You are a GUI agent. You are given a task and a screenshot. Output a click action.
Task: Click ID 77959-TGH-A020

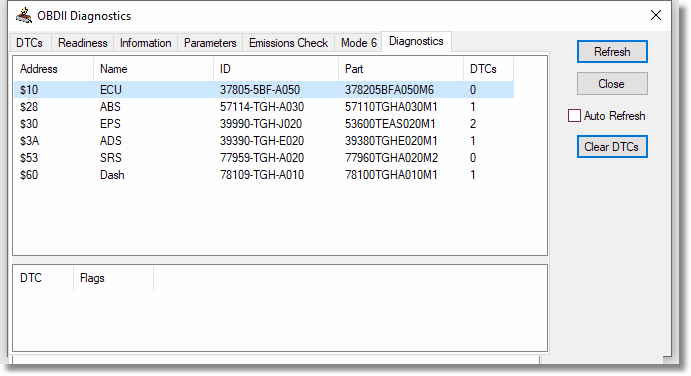coord(262,158)
